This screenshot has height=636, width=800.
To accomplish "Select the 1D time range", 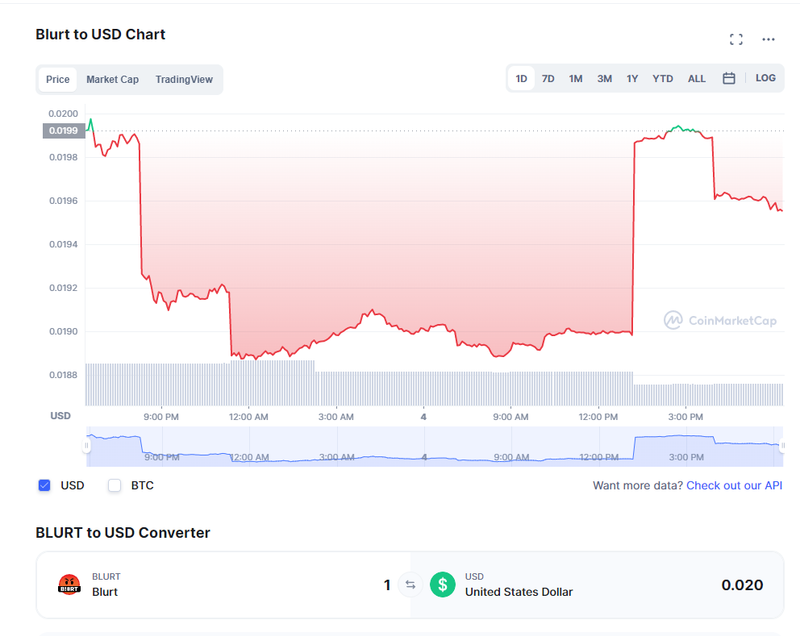I will [521, 79].
